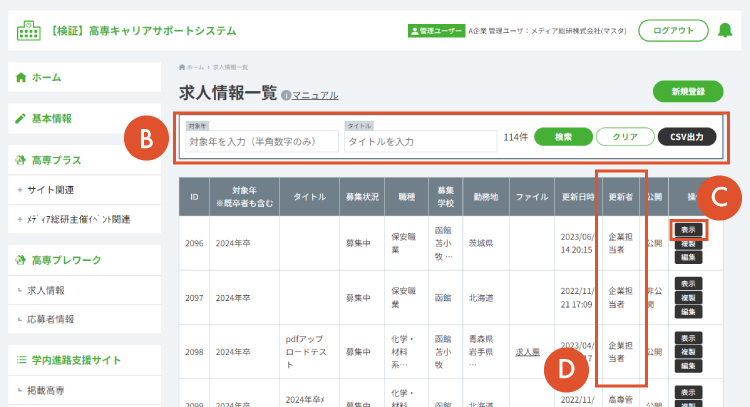This screenshot has height=407, width=750.
Task: Click ID cell 2096
Action: click(x=194, y=243)
